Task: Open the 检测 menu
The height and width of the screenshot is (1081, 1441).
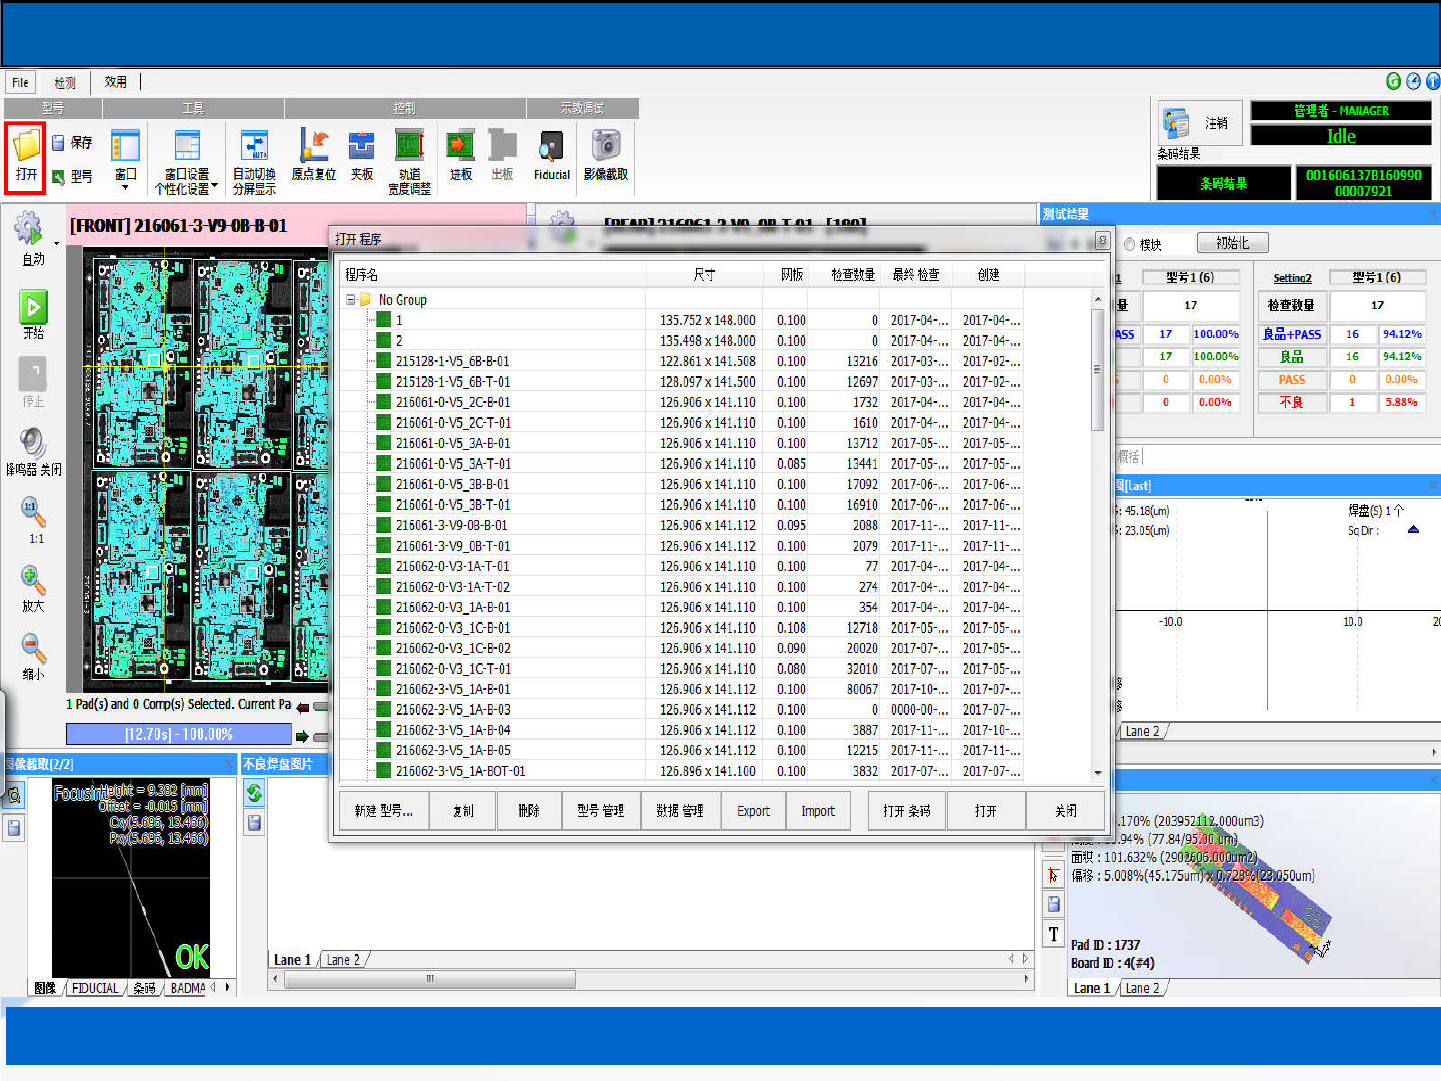Action: 65,82
